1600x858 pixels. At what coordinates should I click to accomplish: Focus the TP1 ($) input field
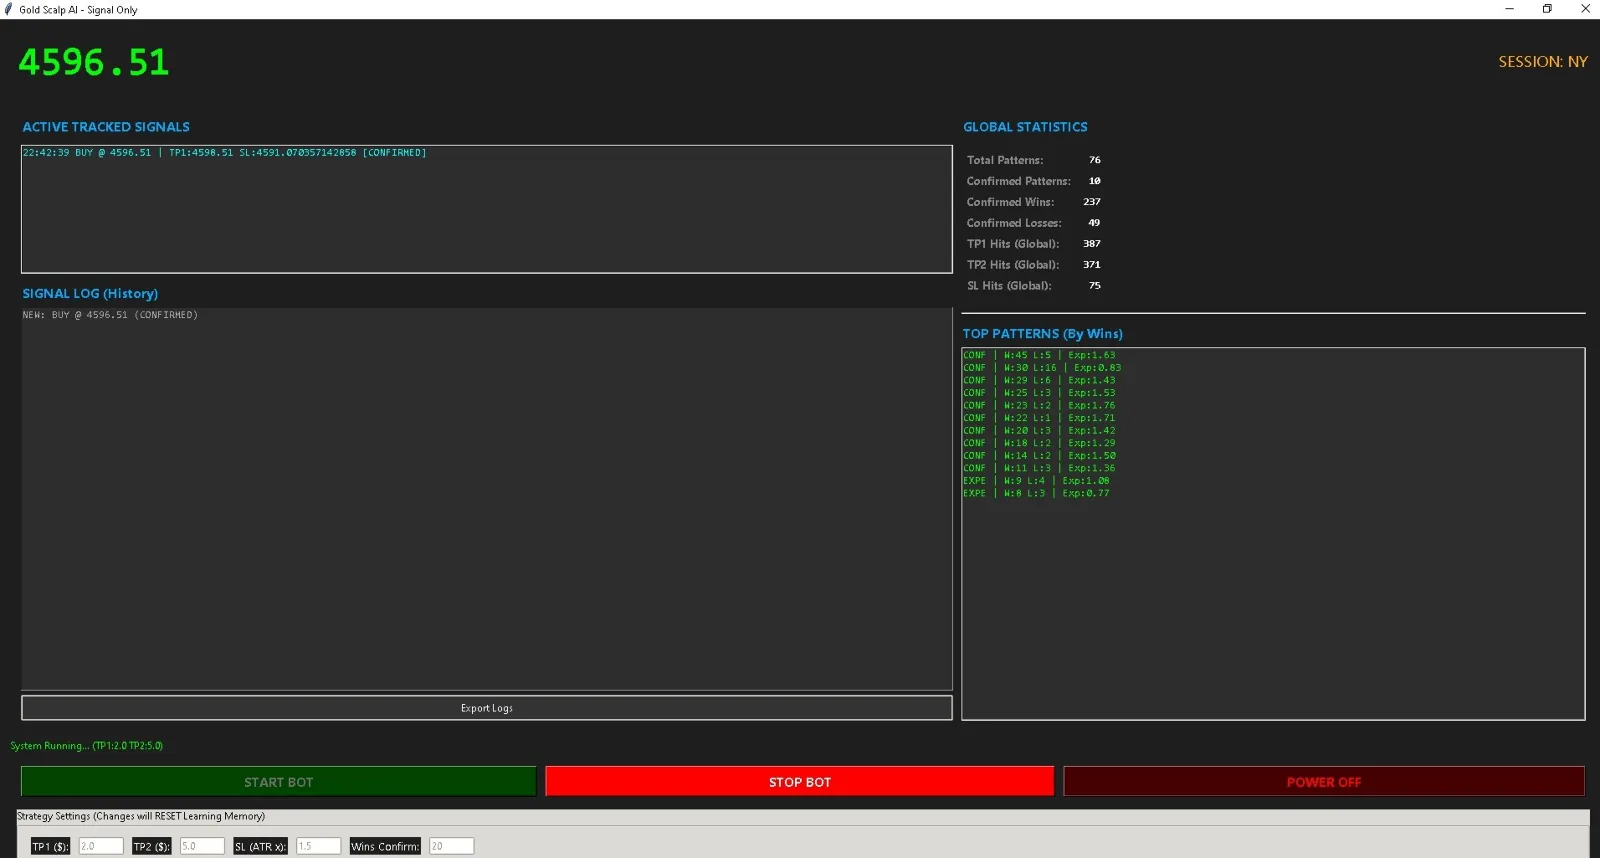(x=101, y=846)
